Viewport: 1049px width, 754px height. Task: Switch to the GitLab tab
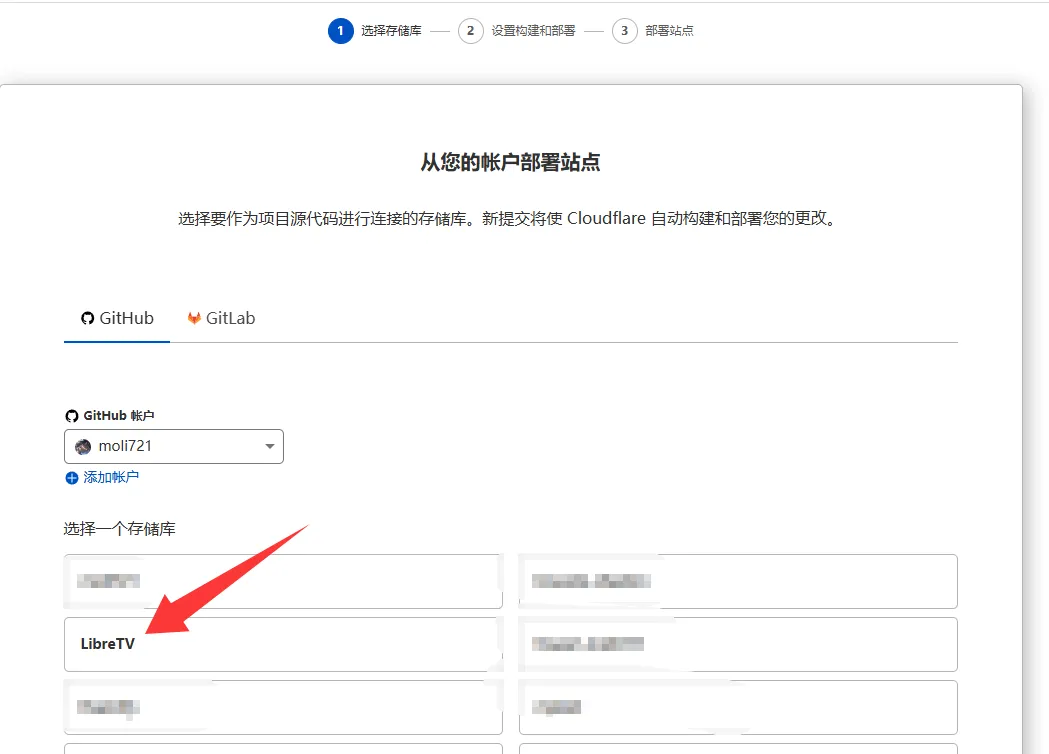[x=221, y=318]
